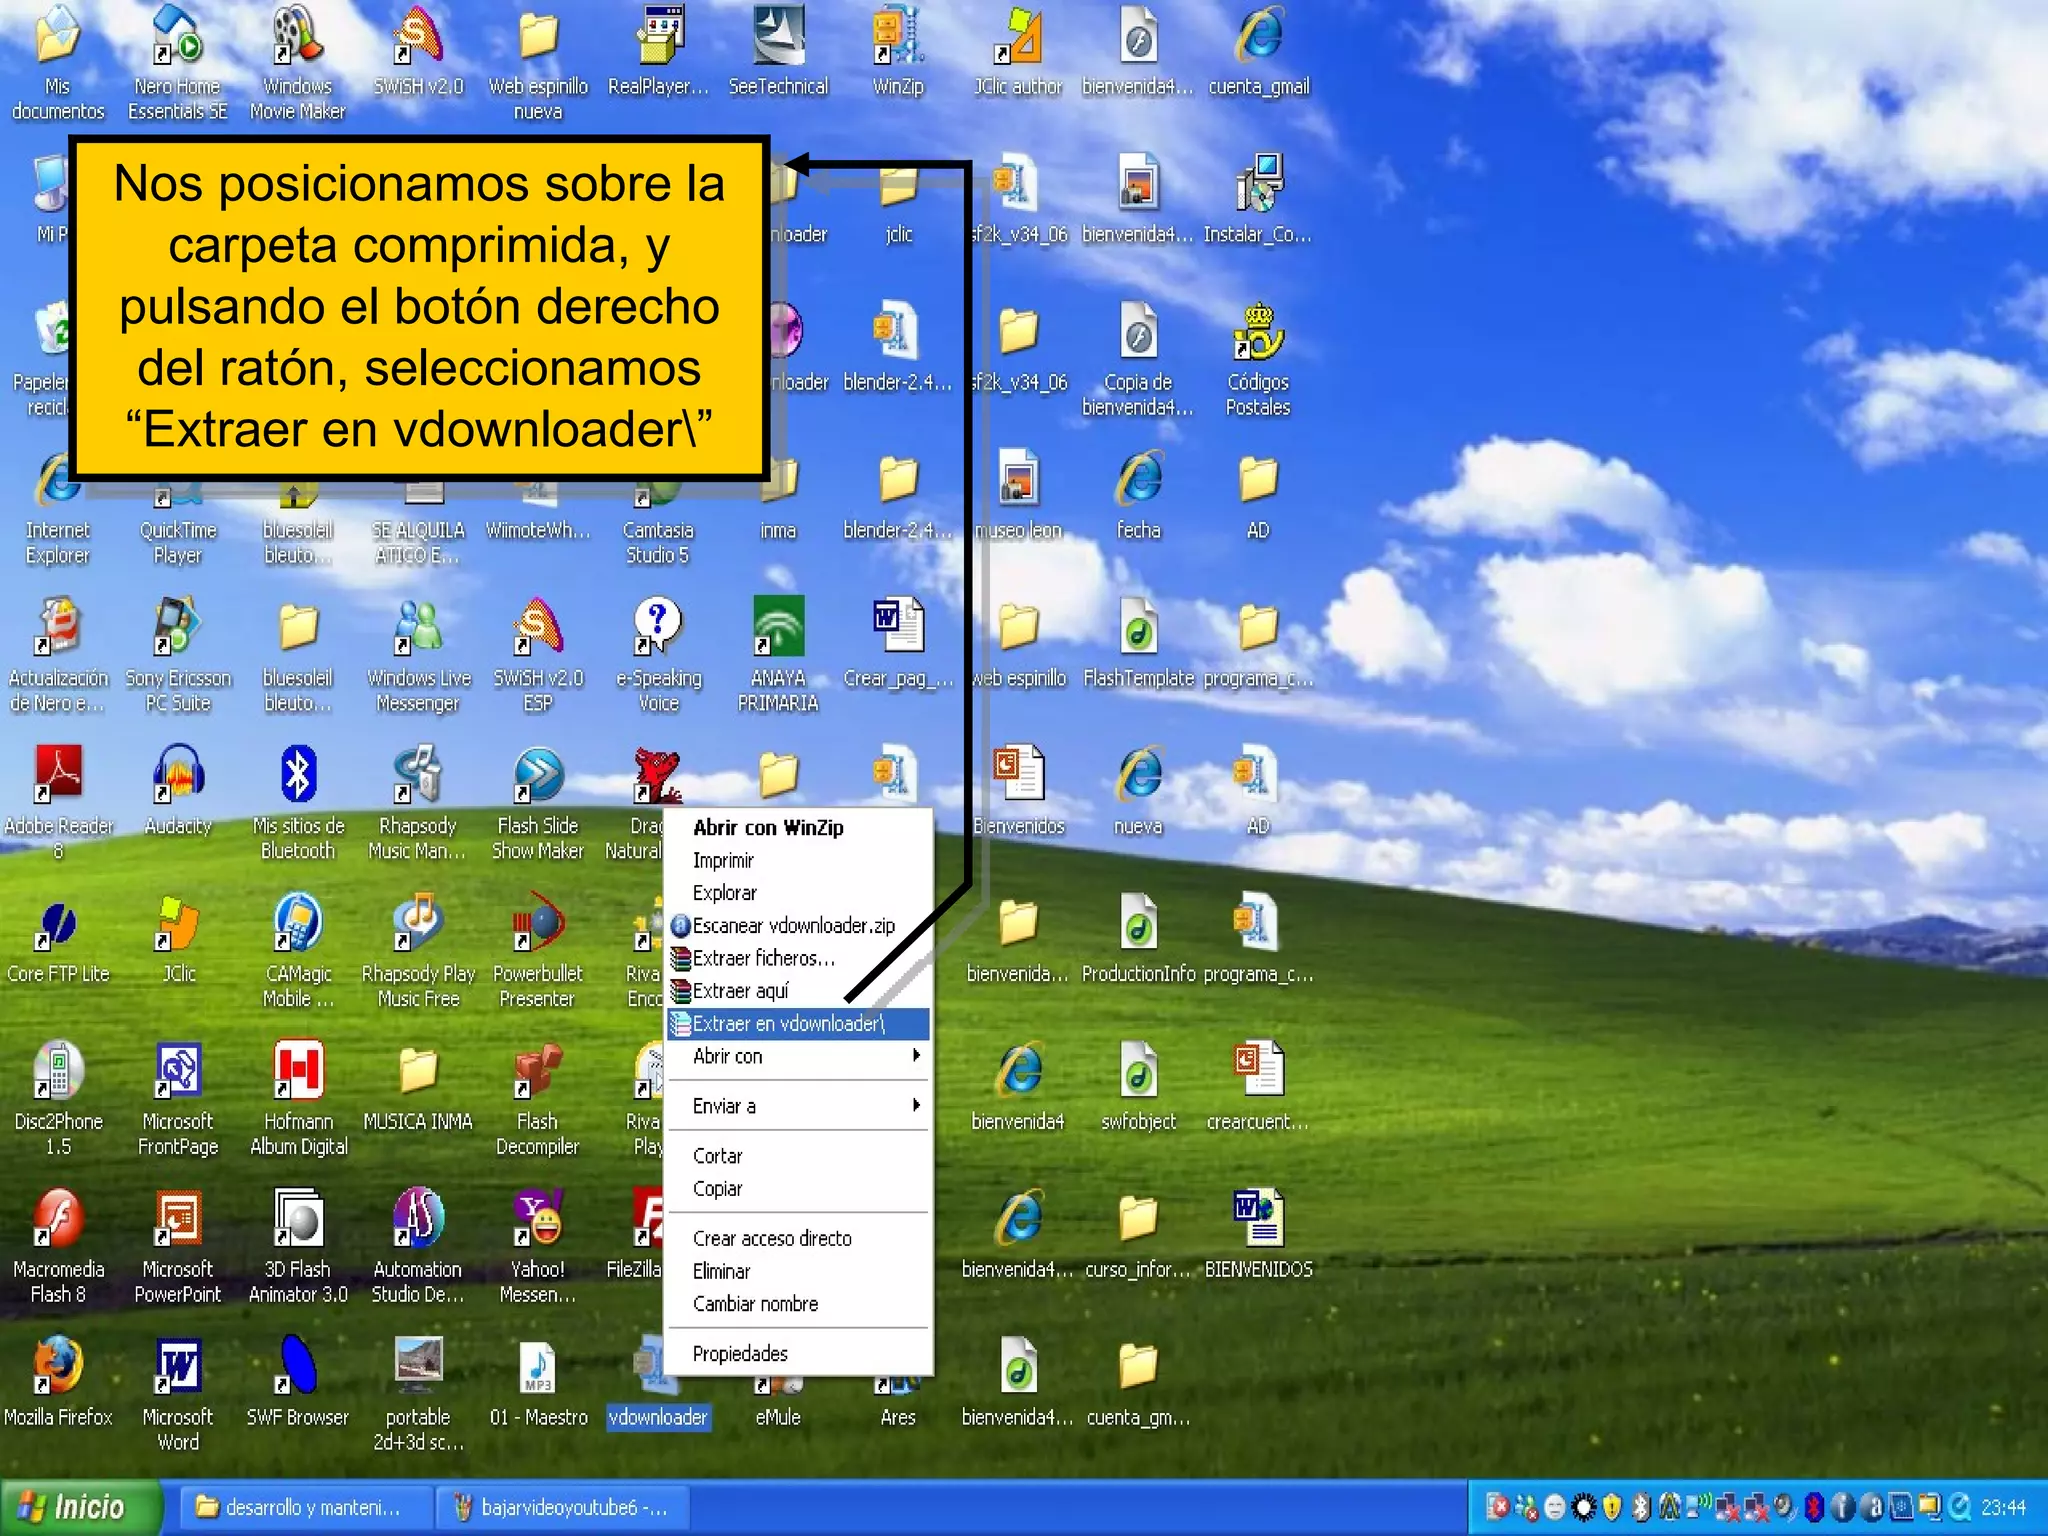
Task: Click the 23:44 taskbar clock
Action: 2003,1507
